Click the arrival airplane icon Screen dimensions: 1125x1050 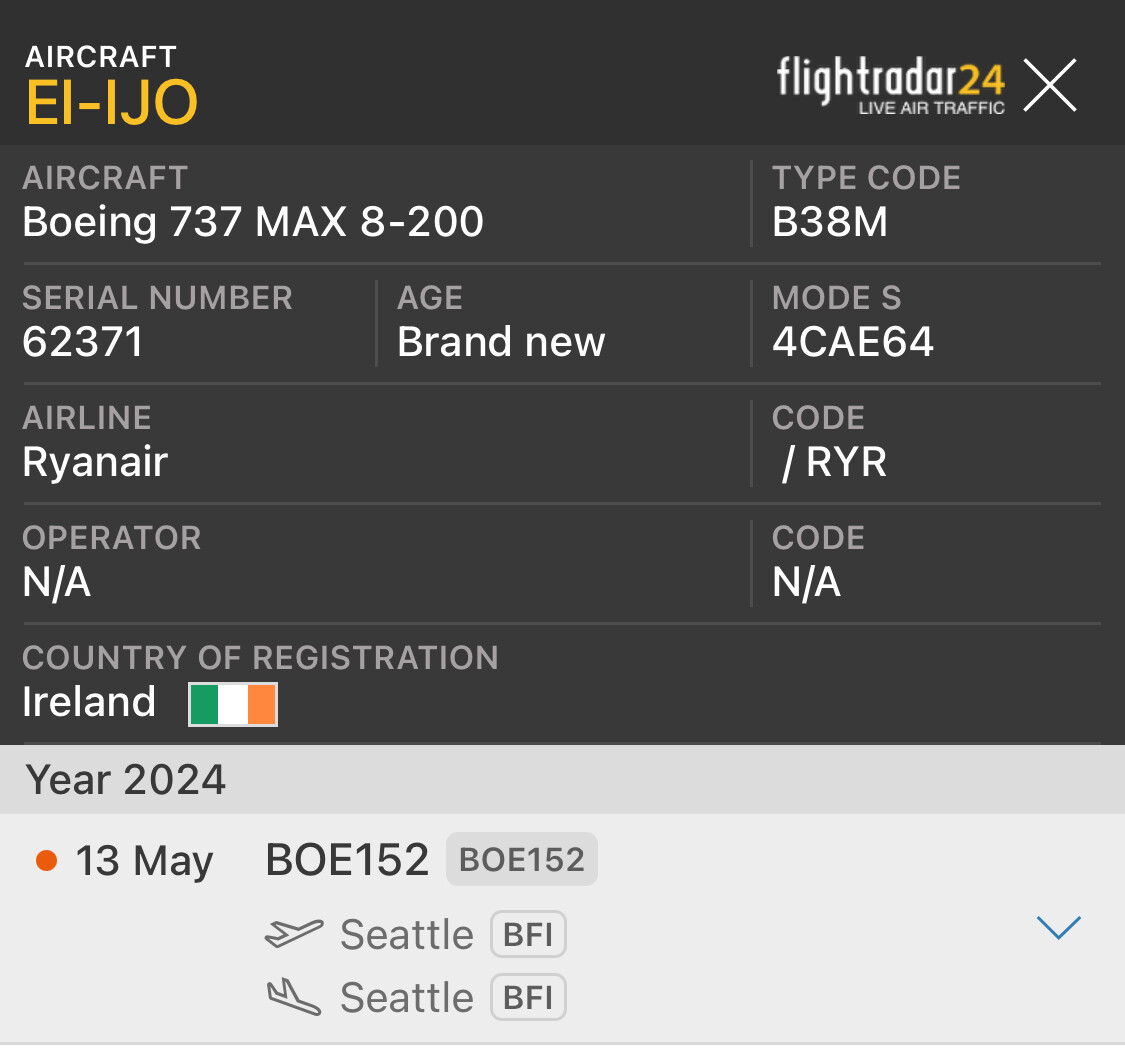coord(294,997)
